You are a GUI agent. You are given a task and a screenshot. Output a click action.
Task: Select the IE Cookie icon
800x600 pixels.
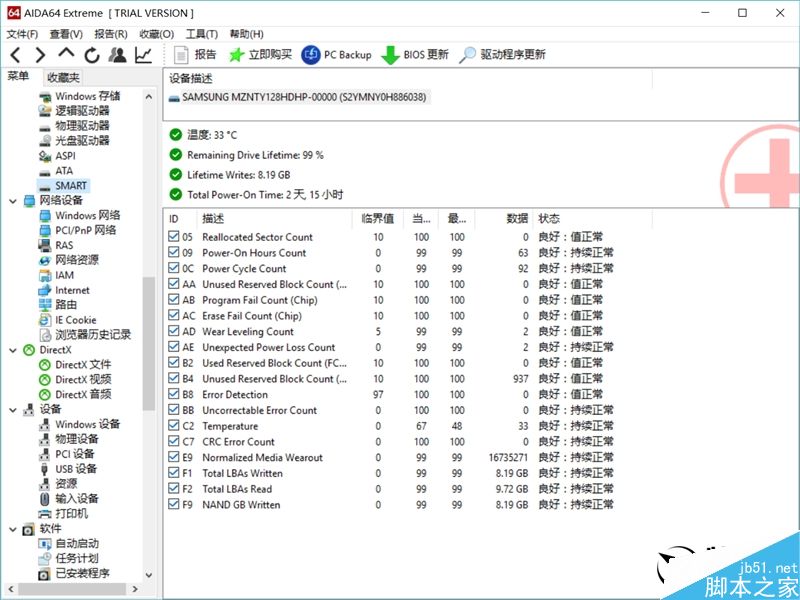tap(45, 320)
